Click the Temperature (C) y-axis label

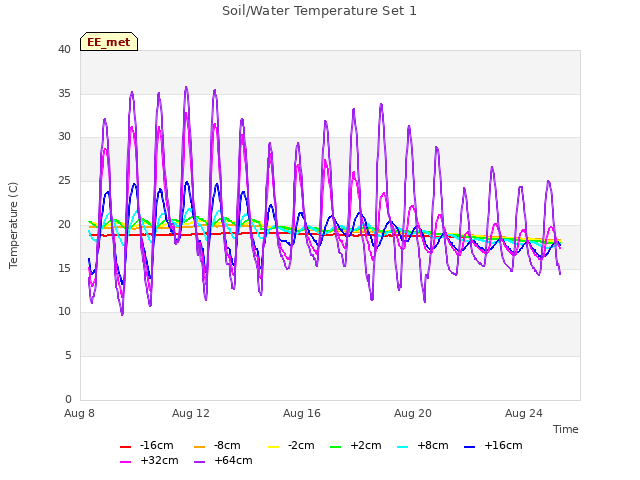pyautogui.click(x=13, y=225)
